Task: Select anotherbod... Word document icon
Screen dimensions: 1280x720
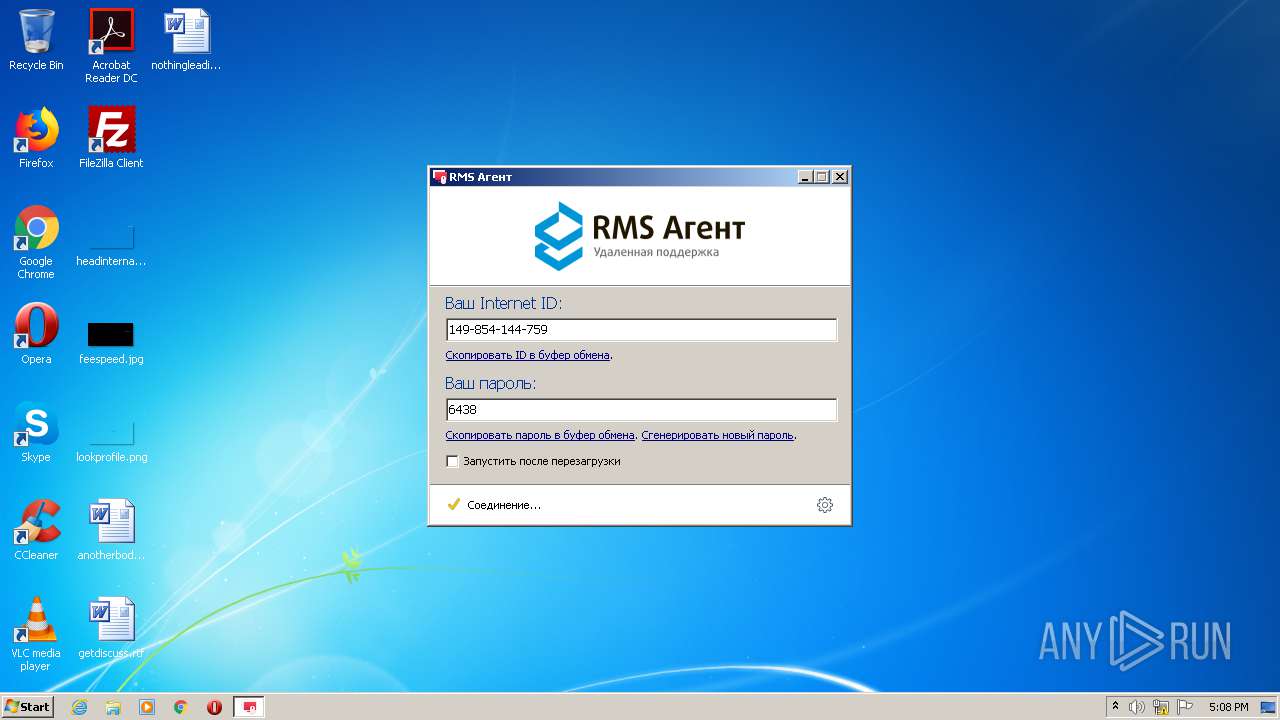Action: [111, 530]
